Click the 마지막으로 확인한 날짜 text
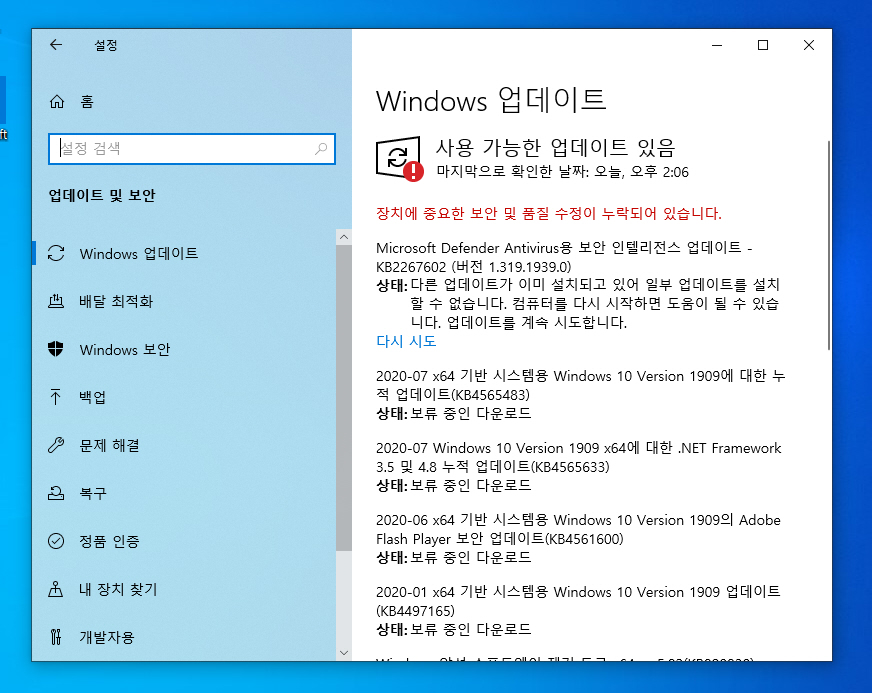This screenshot has height=693, width=872. [x=562, y=172]
